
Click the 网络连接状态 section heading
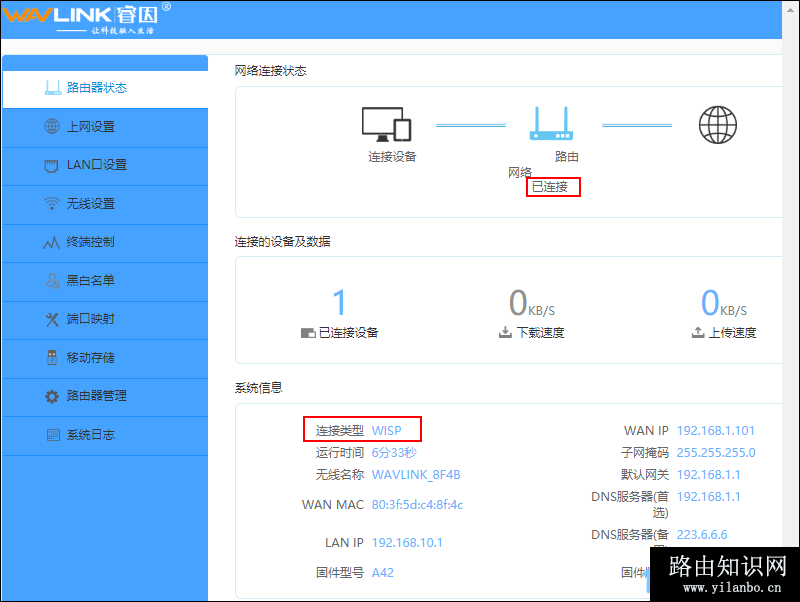[x=270, y=71]
